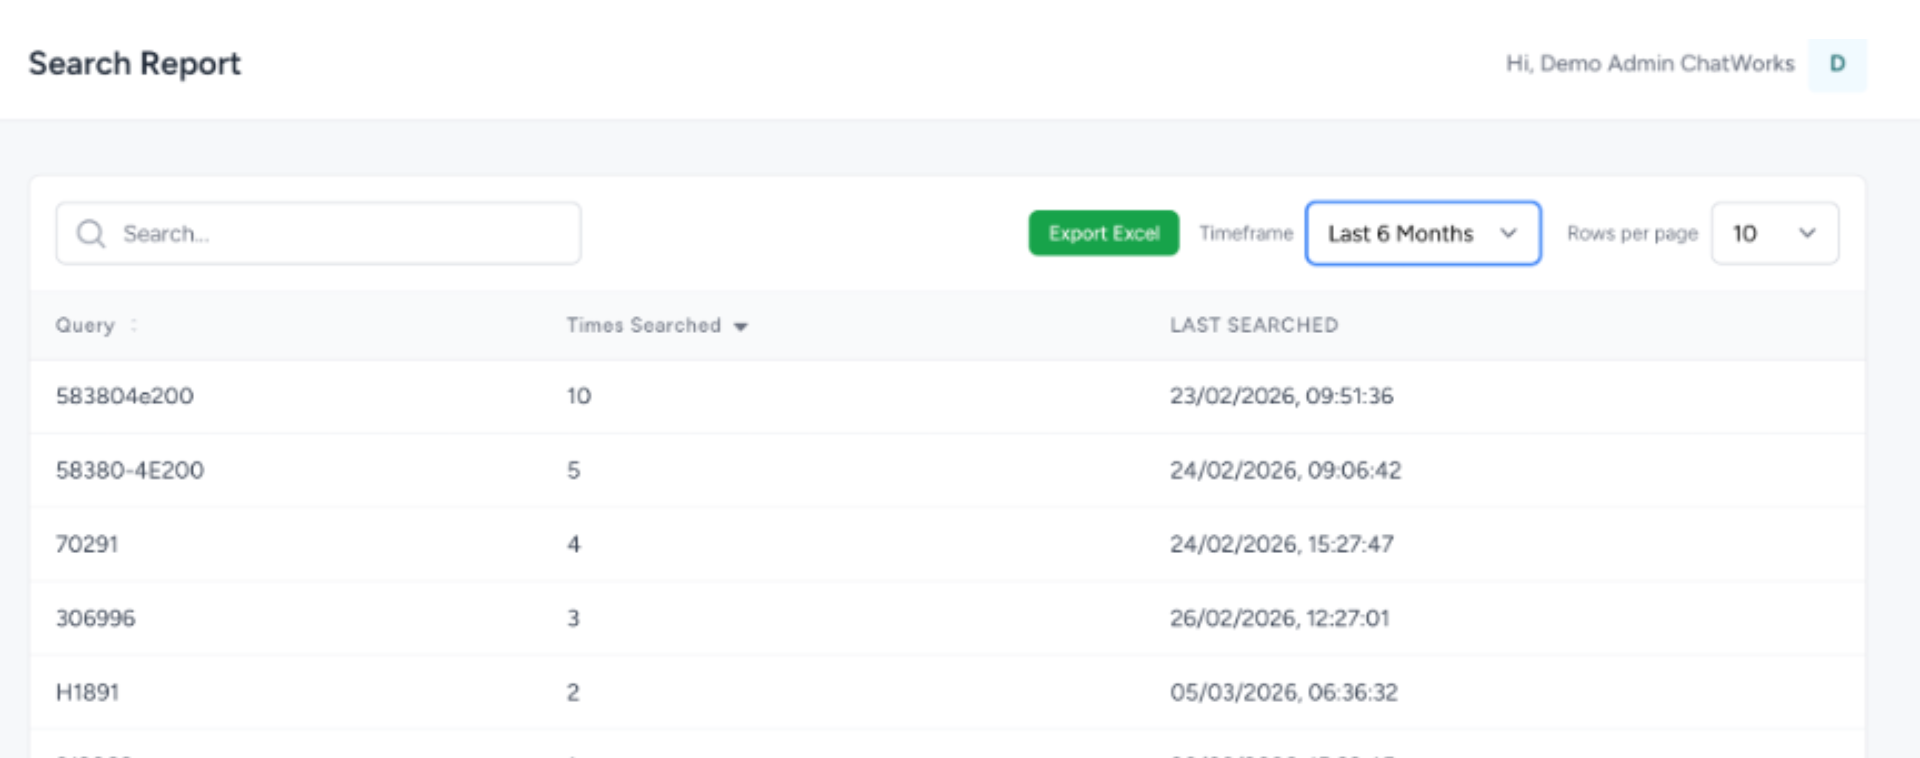
Task: Click the search magnifier icon
Action: [91, 234]
